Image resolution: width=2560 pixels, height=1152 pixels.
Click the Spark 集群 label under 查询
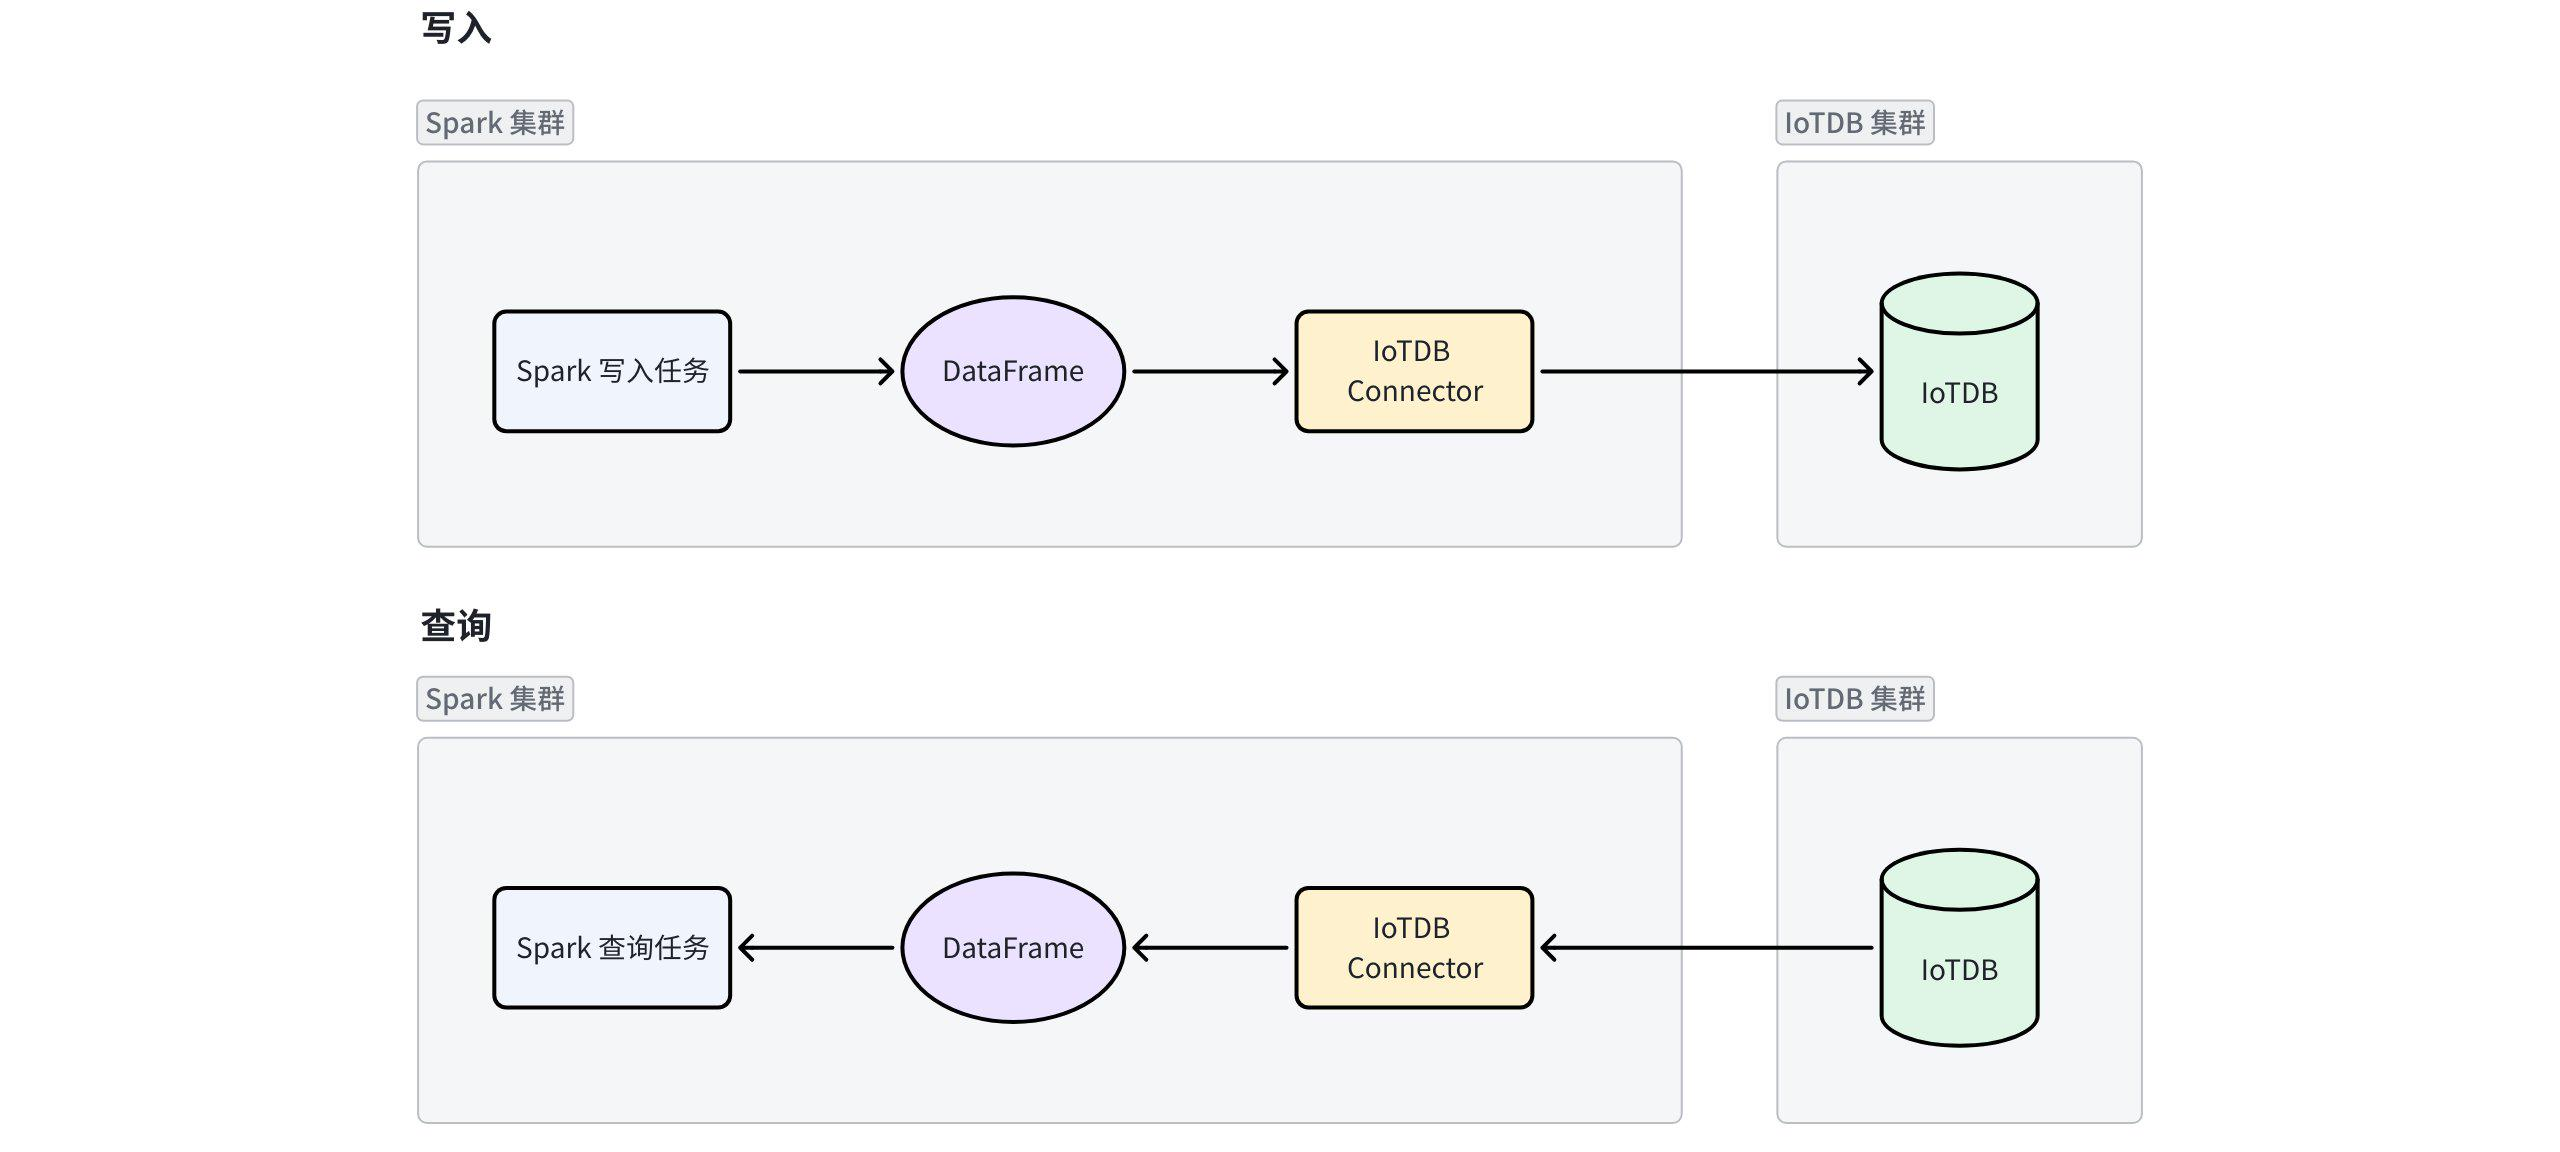pyautogui.click(x=495, y=699)
